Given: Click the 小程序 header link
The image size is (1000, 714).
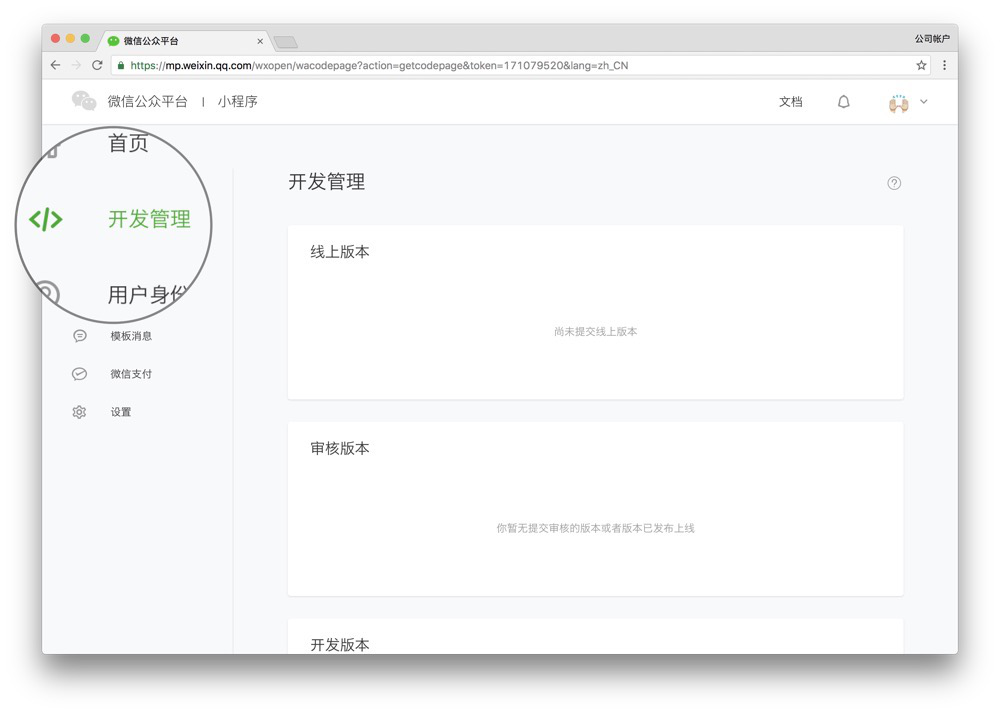Looking at the screenshot, I should tap(237, 100).
